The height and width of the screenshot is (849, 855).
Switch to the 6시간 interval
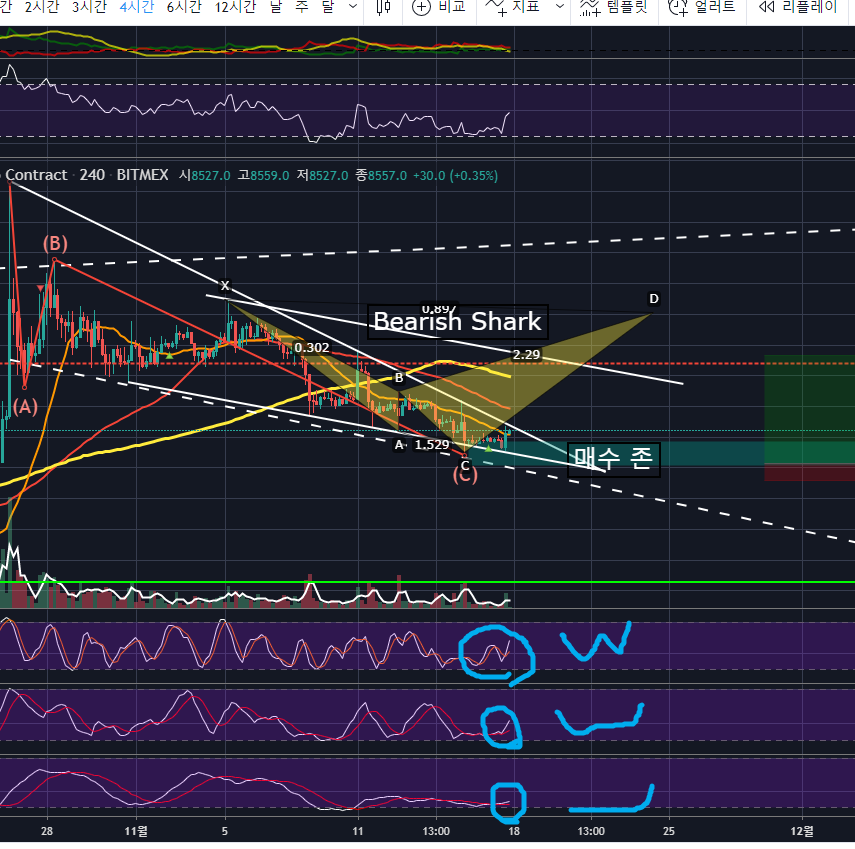coord(184,7)
